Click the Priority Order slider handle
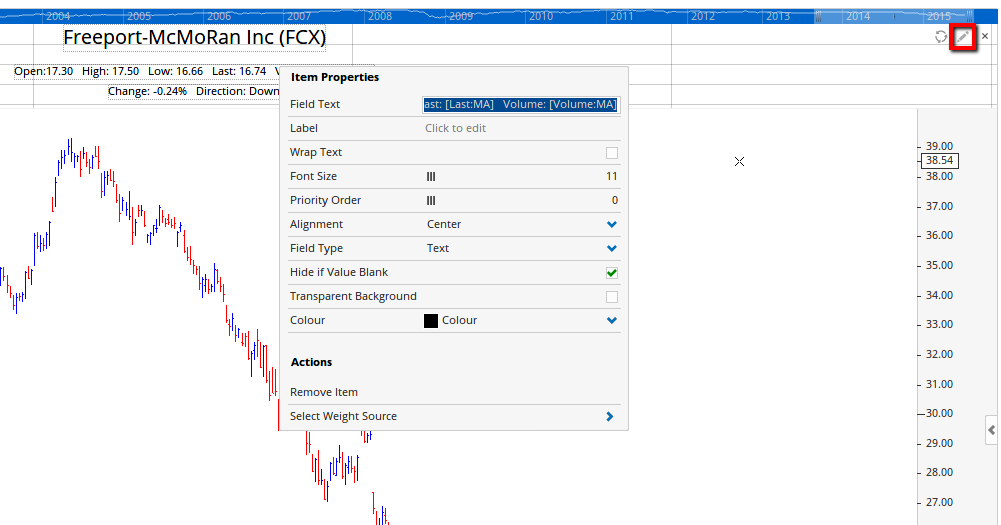Viewport: 1001px width, 525px height. point(431,201)
